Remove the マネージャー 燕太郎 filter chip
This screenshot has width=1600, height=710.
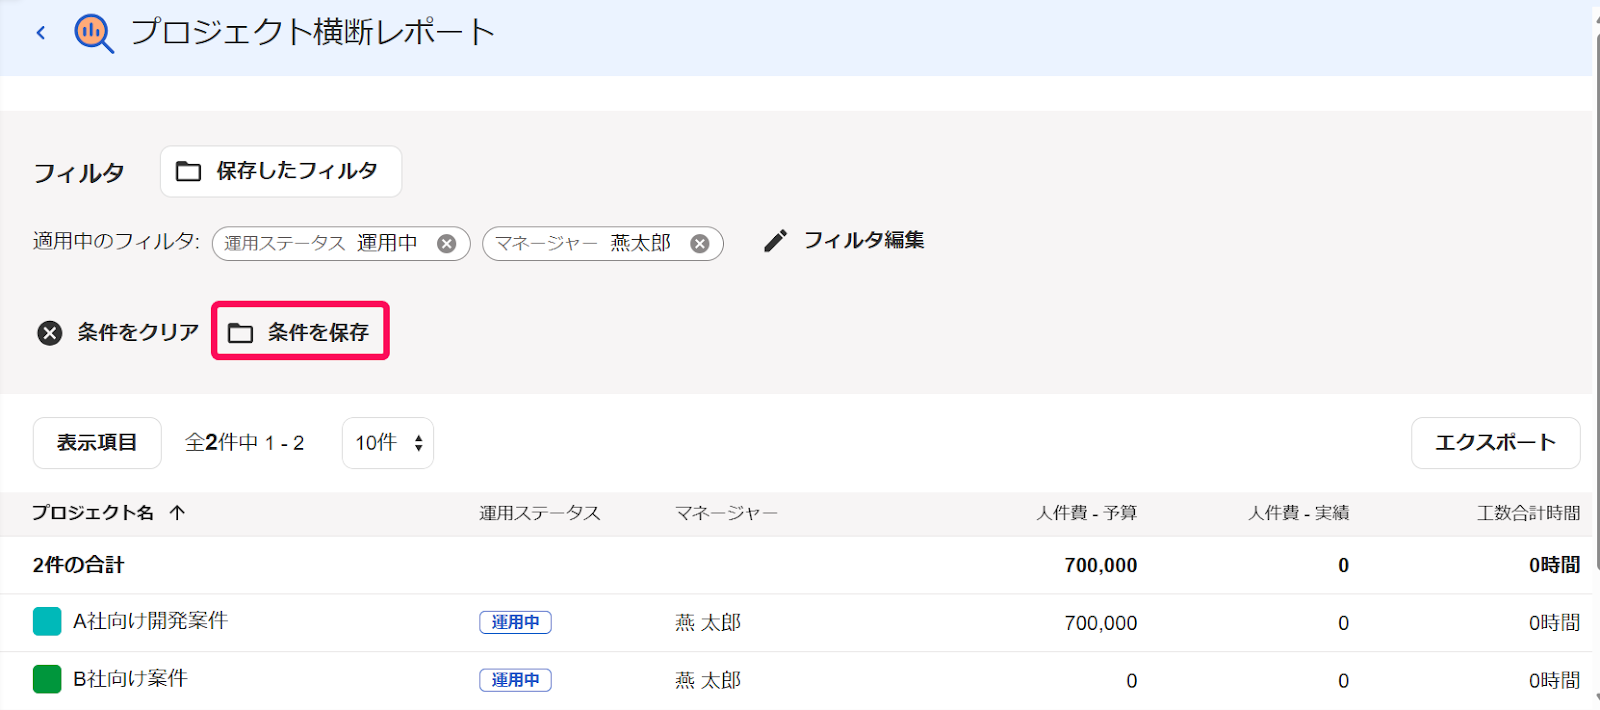[x=700, y=243]
